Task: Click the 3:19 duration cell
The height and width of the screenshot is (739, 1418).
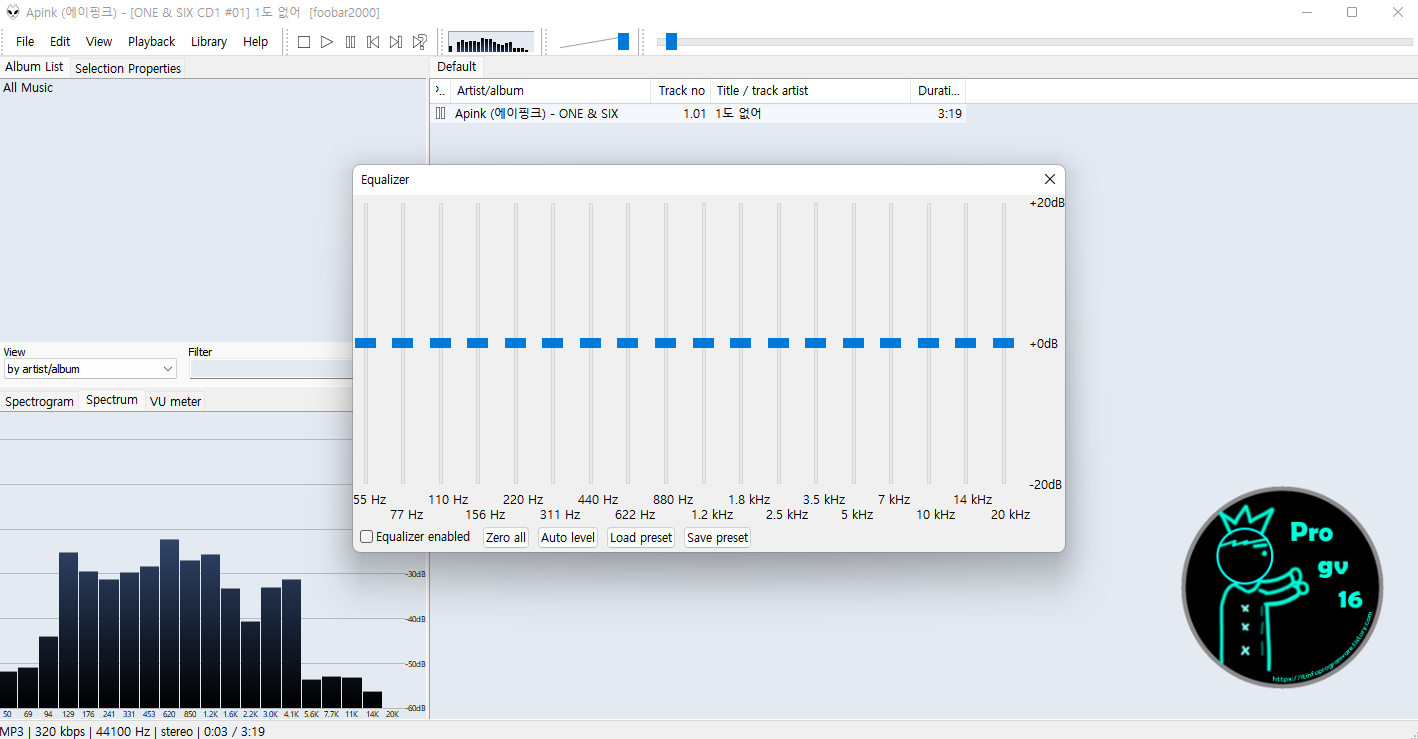Action: [950, 114]
